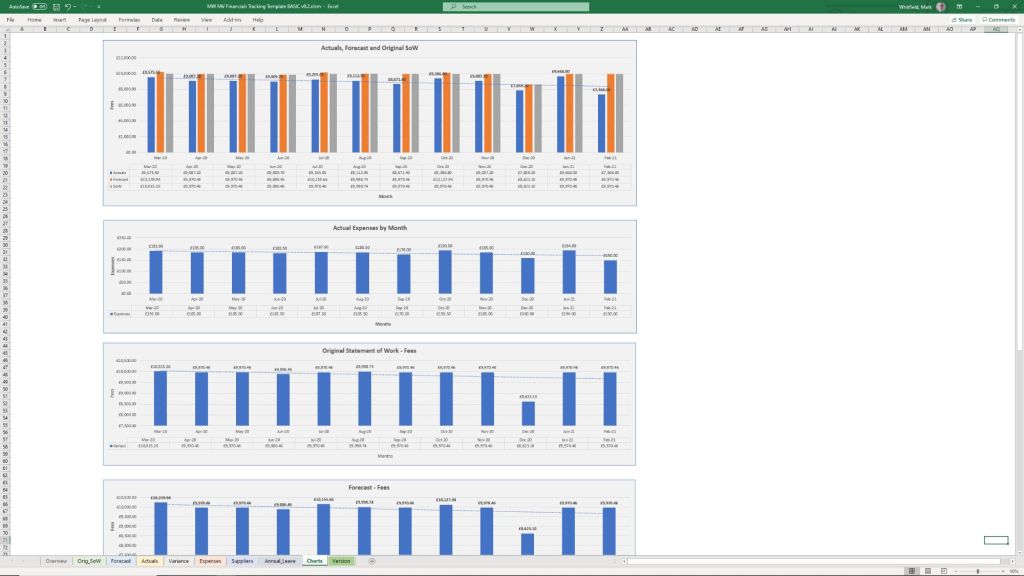Image resolution: width=1024 pixels, height=576 pixels.
Task: Click the Ribbon Display Options icon
Action: click(961, 6)
